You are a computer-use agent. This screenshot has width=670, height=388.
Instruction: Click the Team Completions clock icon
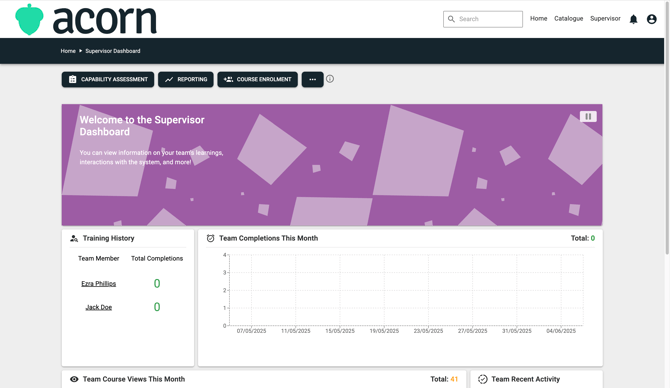pyautogui.click(x=210, y=238)
